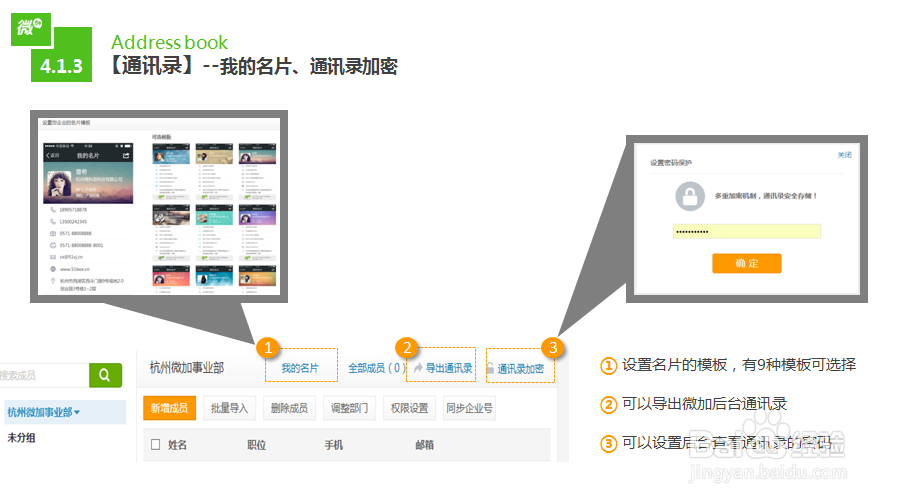Click the password field in 设置密码保护 dialog
Image resolution: width=898 pixels, height=504 pixels.
[x=747, y=231]
